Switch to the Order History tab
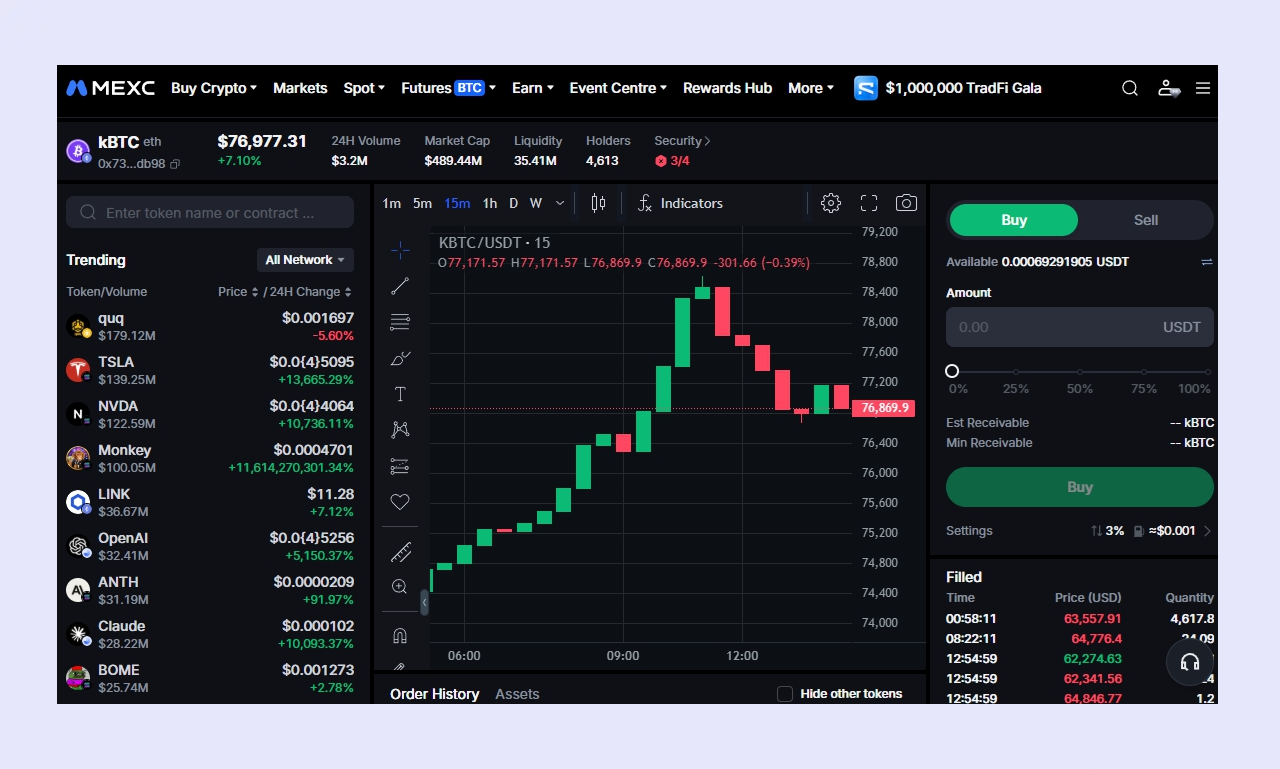The width and height of the screenshot is (1280, 769). pyautogui.click(x=434, y=694)
